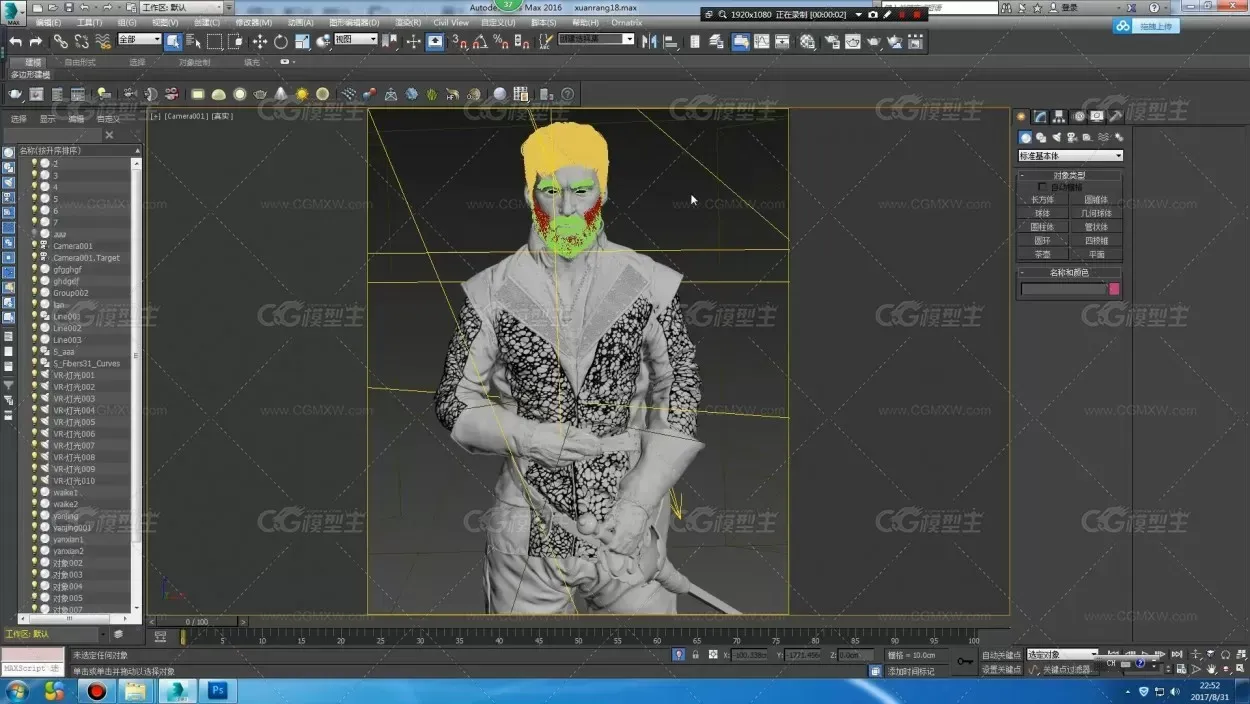The width and height of the screenshot is (1250, 704).
Task: Toggle the Angle Snap button
Action: point(480,41)
